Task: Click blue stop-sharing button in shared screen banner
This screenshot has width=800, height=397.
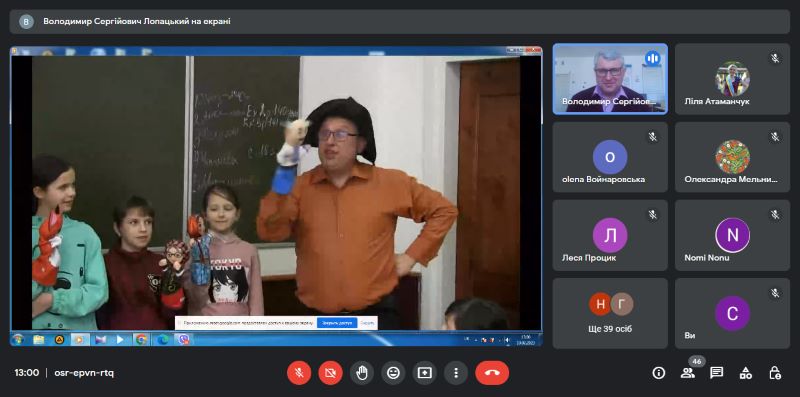Action: coord(337,323)
